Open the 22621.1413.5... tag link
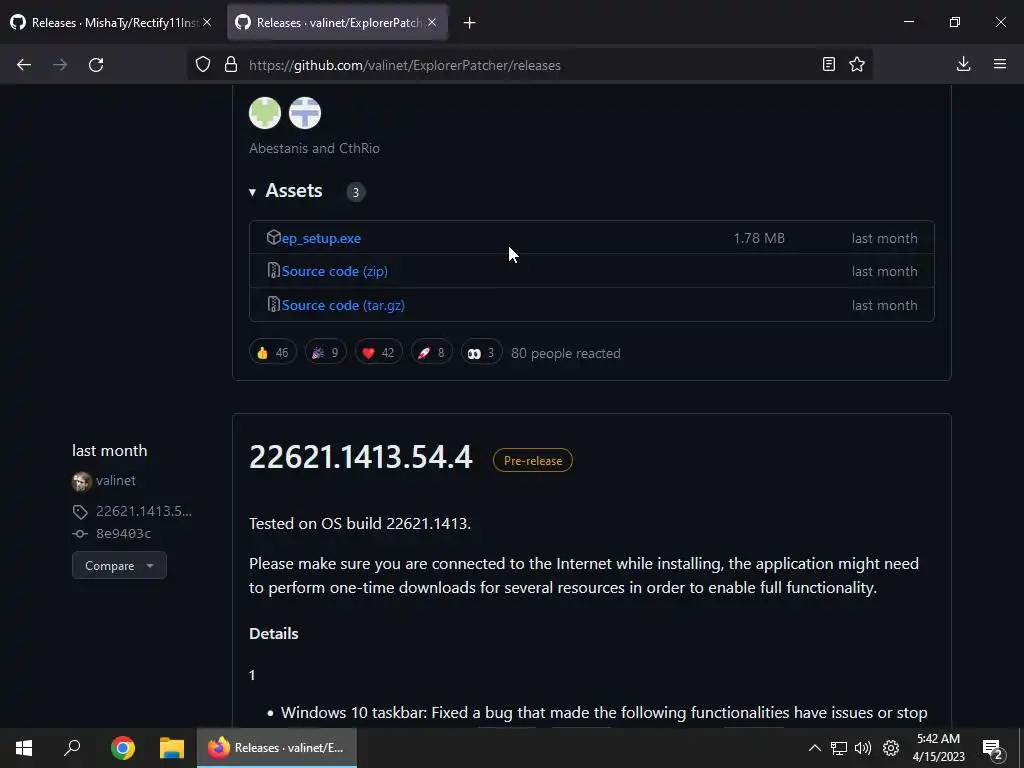The height and width of the screenshot is (768, 1024). tap(144, 511)
